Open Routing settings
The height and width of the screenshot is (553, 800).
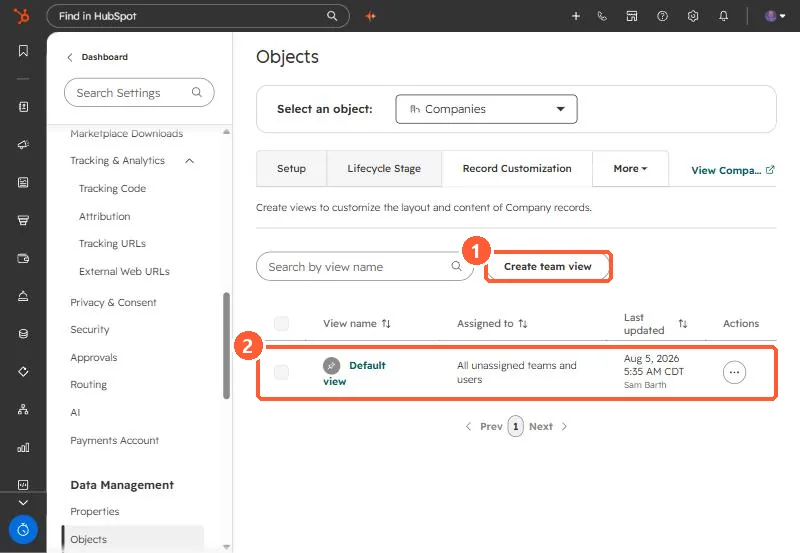click(88, 385)
